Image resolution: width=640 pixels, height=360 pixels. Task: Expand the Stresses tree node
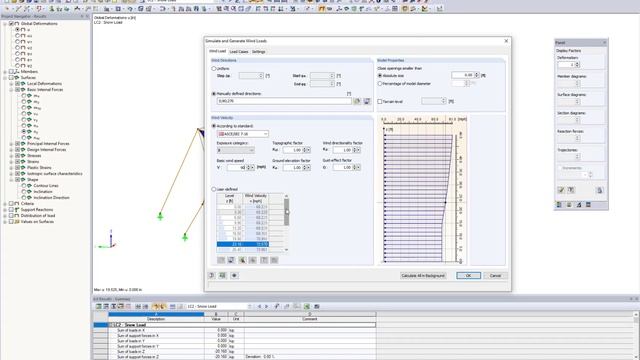[11, 156]
